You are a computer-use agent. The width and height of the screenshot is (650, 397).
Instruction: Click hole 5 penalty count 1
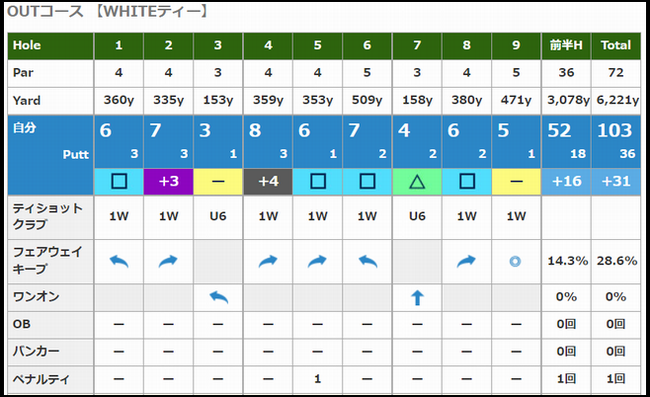318,379
